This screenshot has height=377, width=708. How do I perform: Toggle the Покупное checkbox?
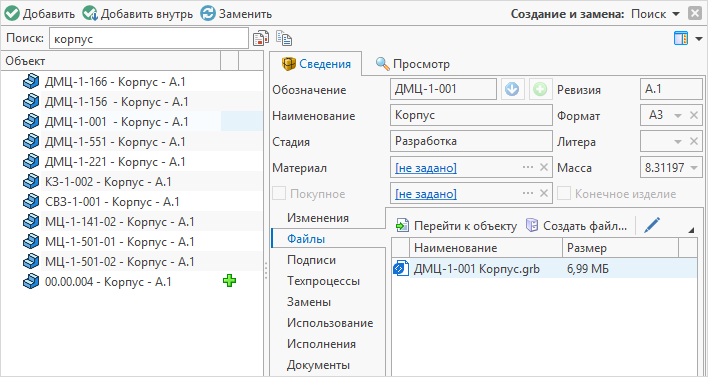pos(279,194)
